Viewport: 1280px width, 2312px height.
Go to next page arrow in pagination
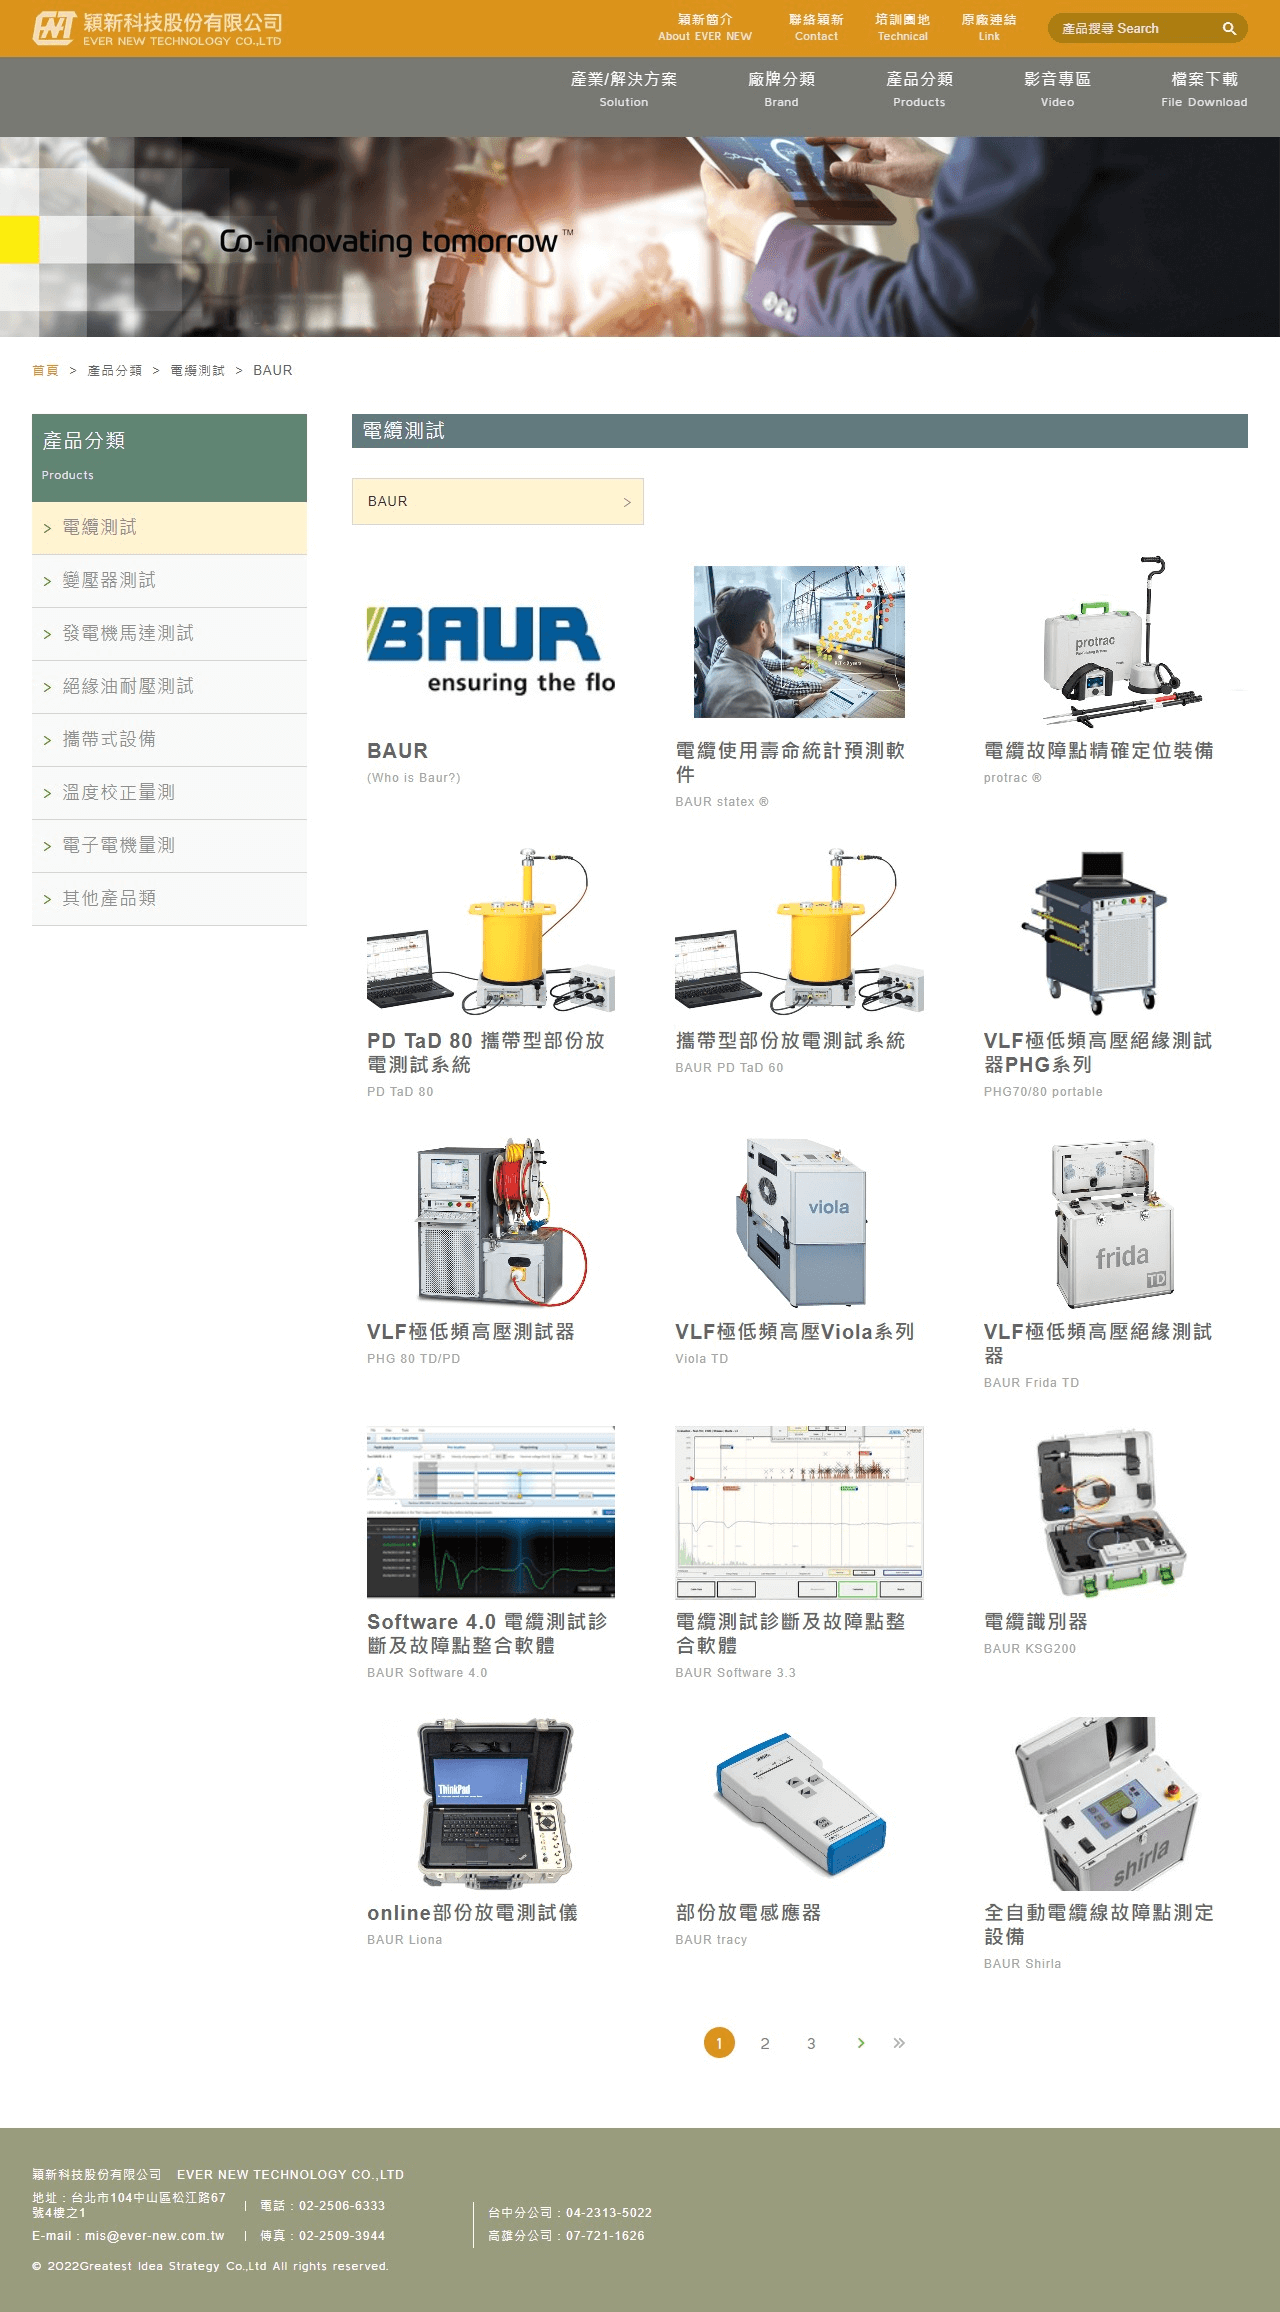(860, 2042)
